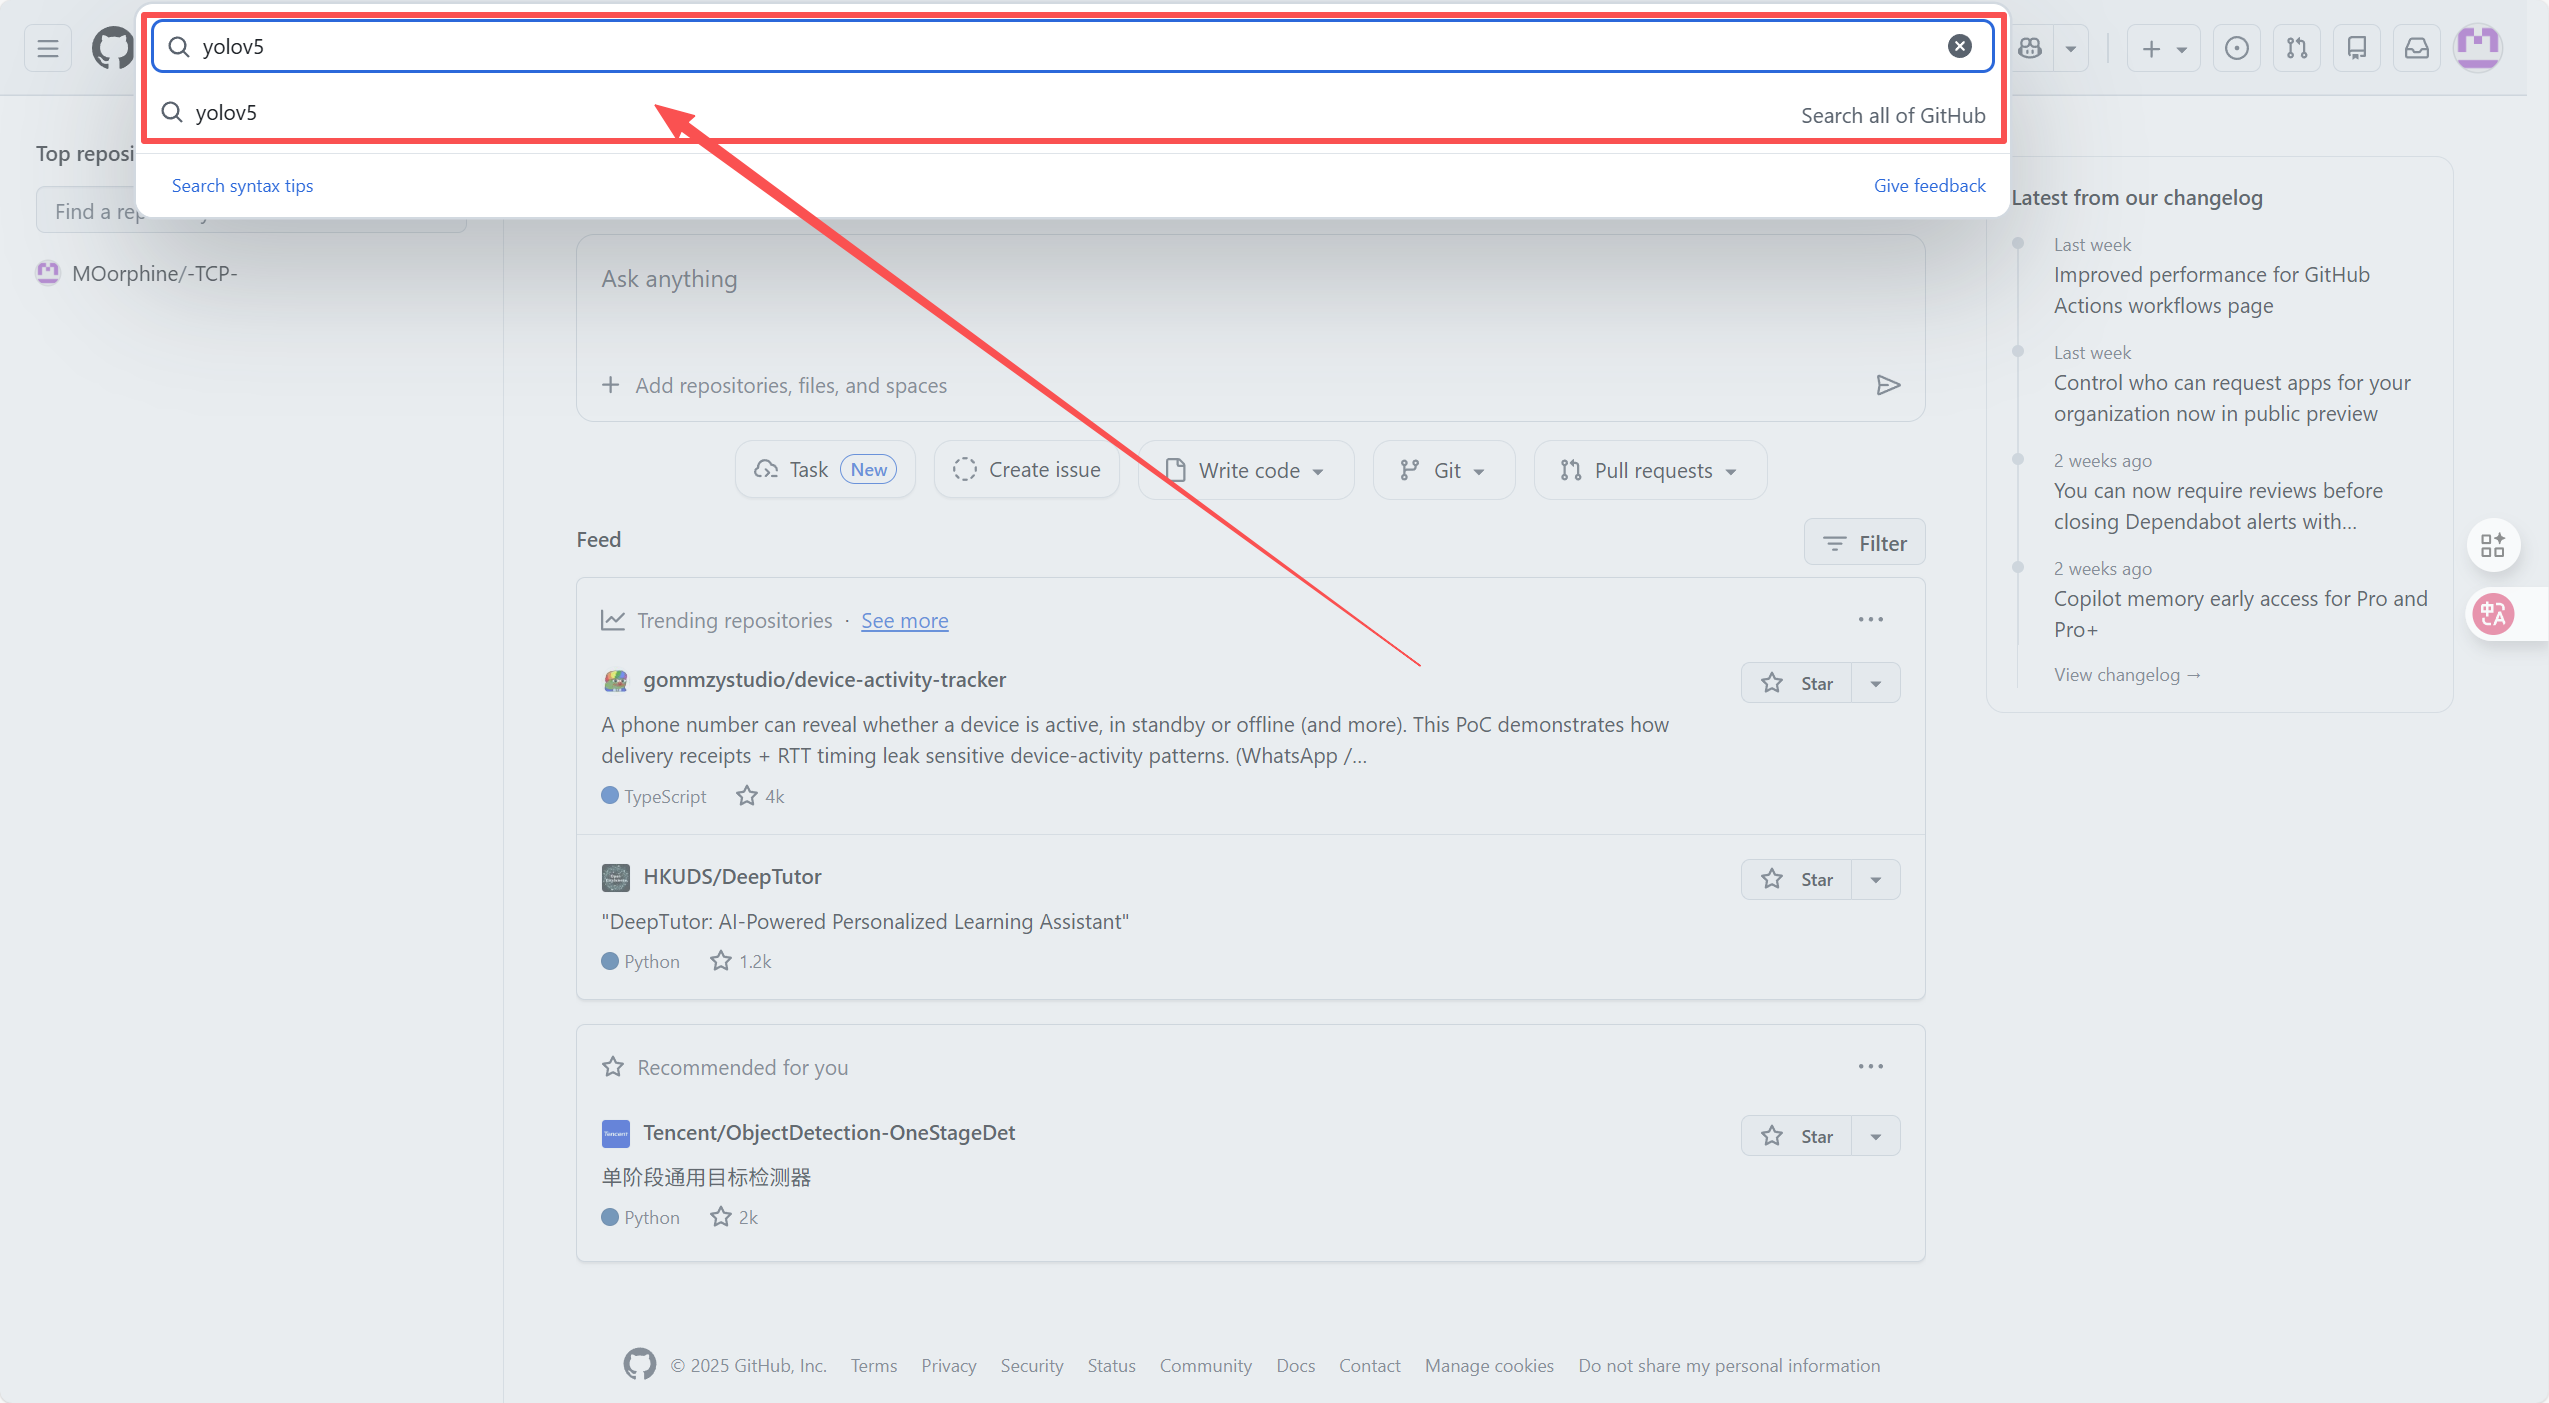Open the Issues icon in header
This screenshot has width=2549, height=1403.
2237,48
